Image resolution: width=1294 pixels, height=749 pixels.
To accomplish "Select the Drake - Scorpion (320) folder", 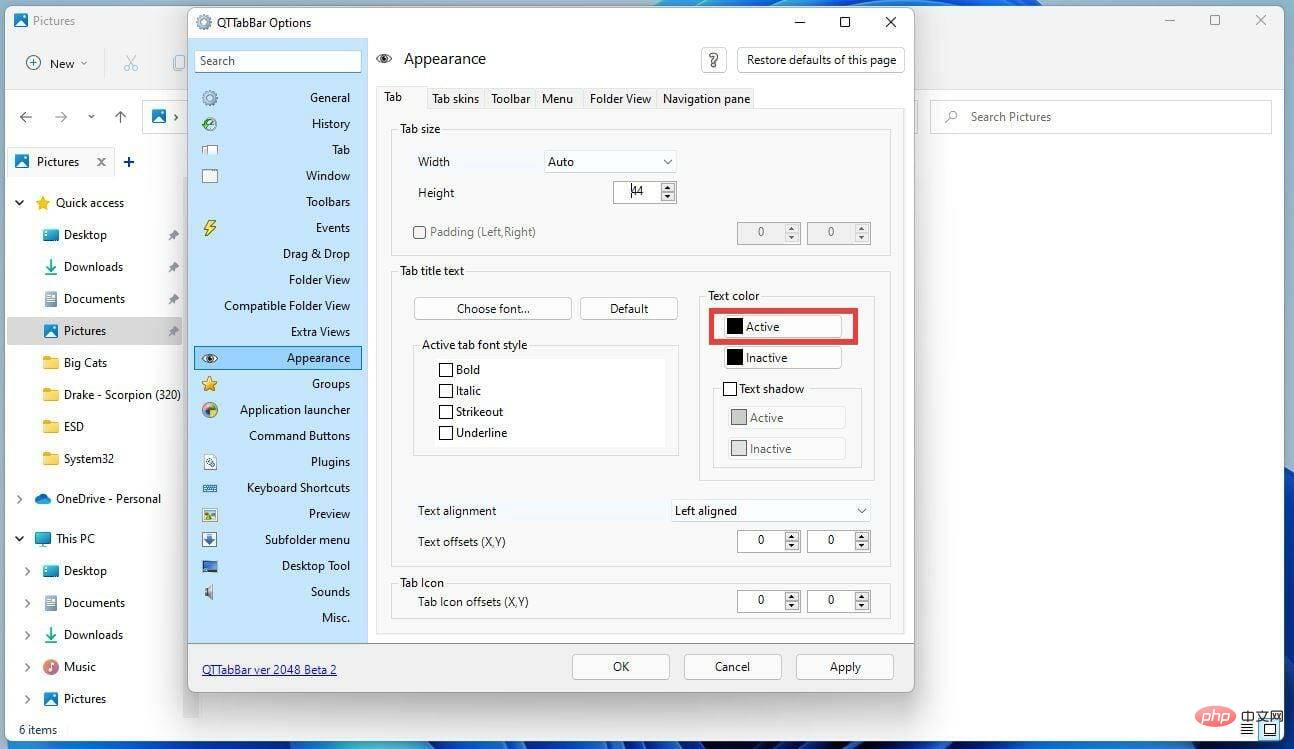I will (122, 395).
